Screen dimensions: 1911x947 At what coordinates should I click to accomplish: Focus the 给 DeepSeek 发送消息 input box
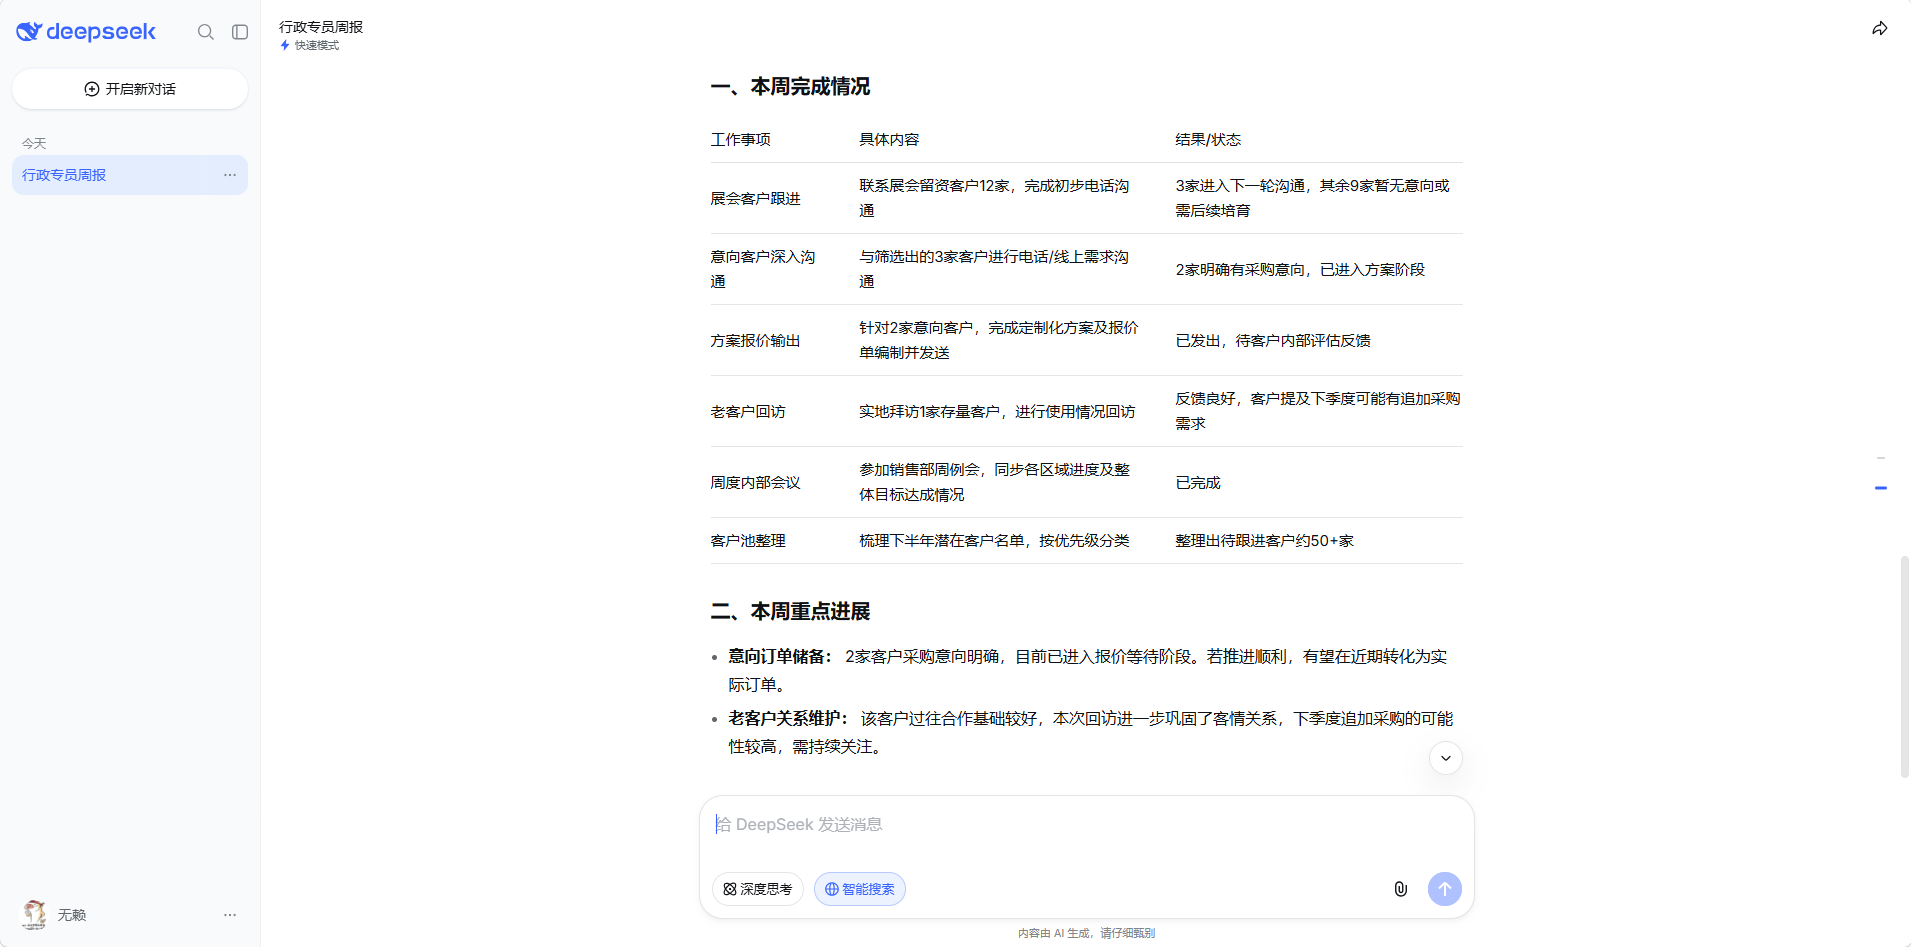tap(1087, 825)
